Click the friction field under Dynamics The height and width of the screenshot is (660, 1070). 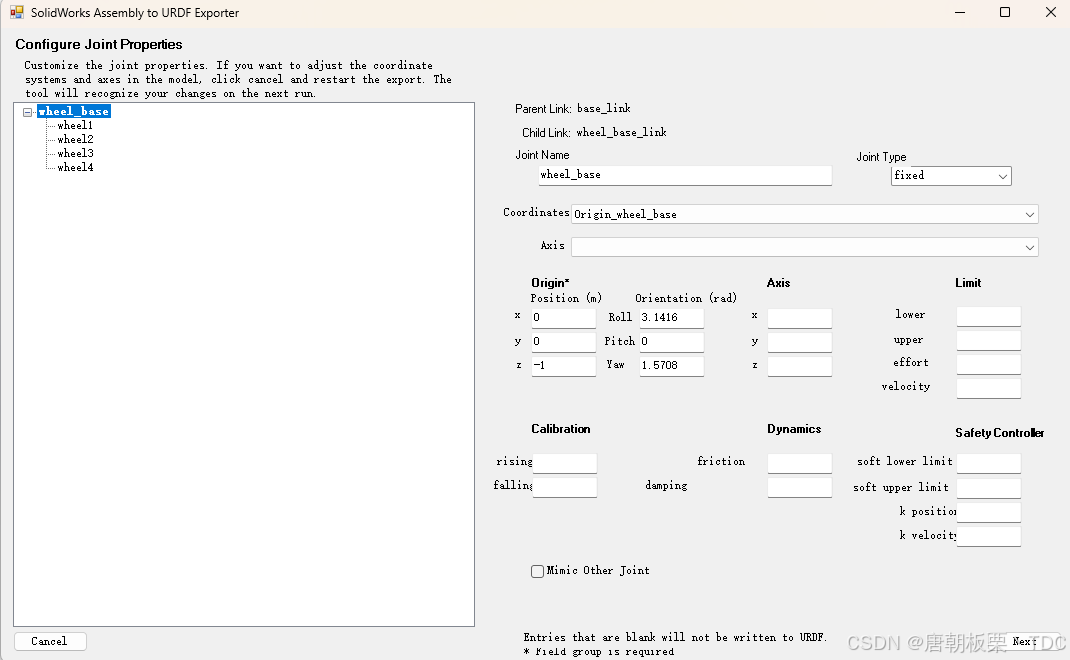798,462
